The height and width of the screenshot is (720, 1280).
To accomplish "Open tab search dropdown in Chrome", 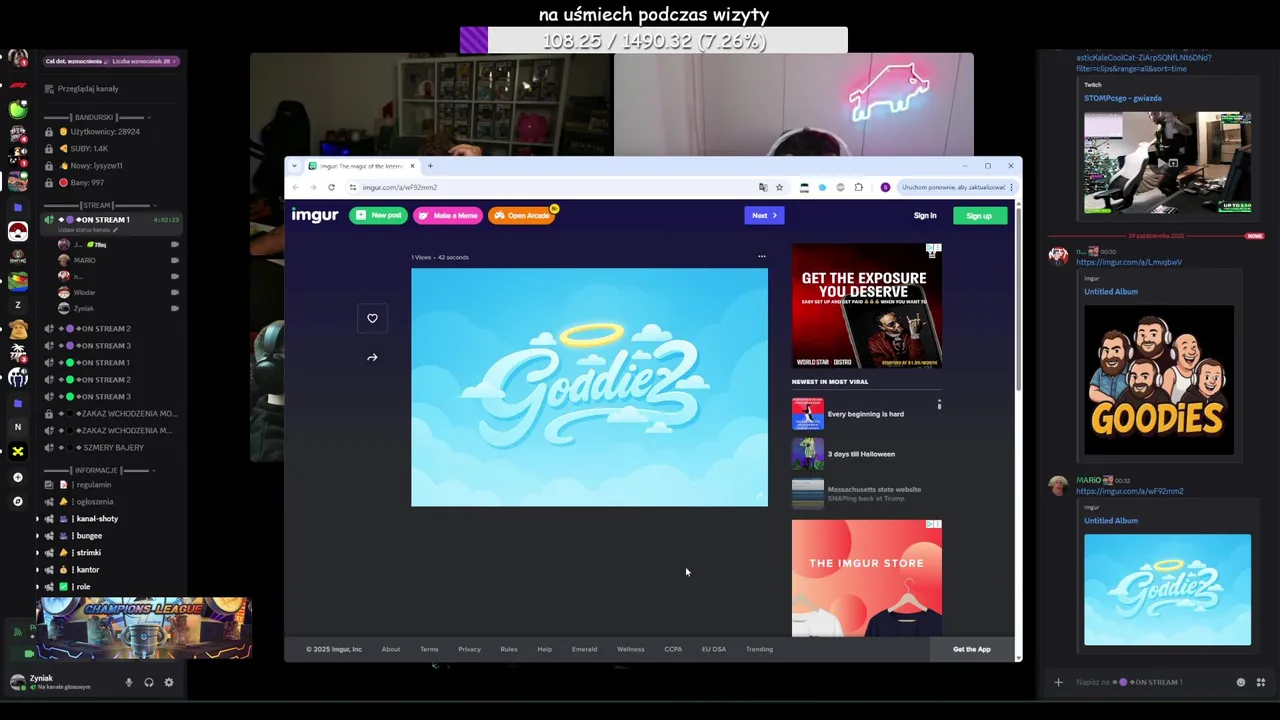I will coord(294,166).
